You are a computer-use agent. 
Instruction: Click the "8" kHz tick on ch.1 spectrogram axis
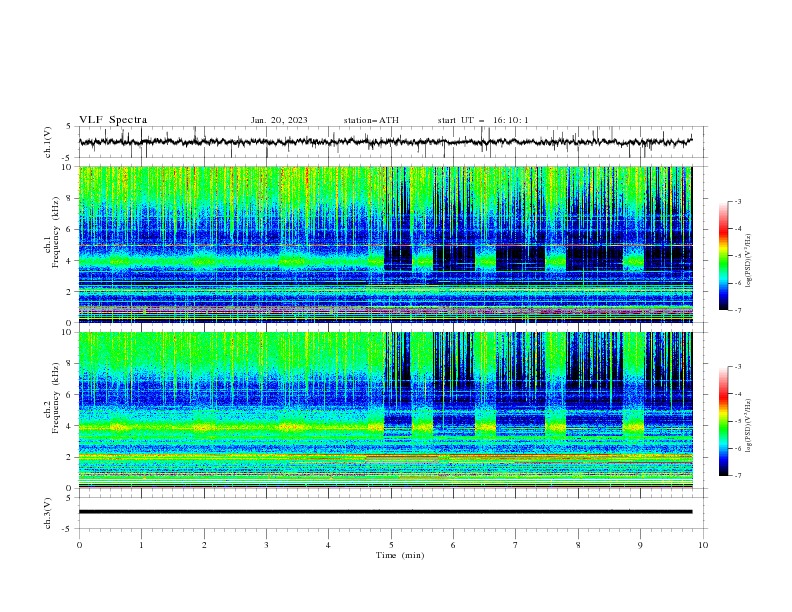[x=71, y=198]
